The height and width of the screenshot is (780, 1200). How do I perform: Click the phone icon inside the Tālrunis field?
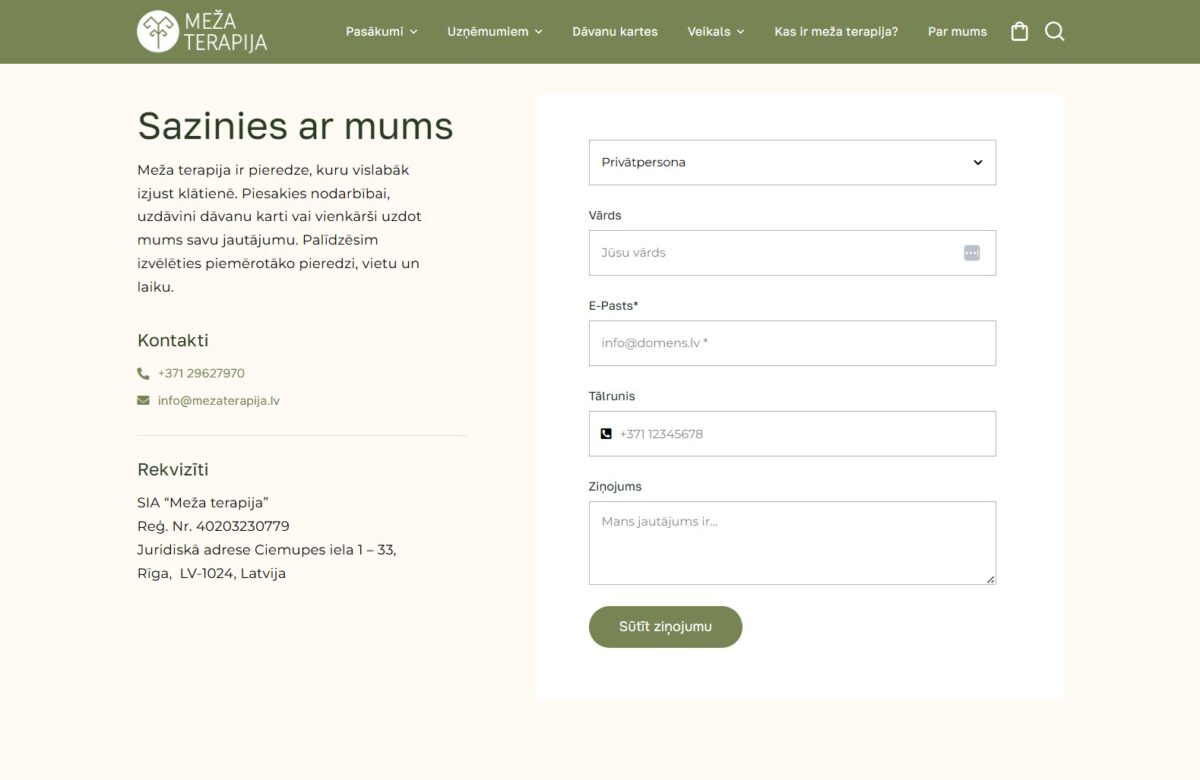pyautogui.click(x=606, y=434)
